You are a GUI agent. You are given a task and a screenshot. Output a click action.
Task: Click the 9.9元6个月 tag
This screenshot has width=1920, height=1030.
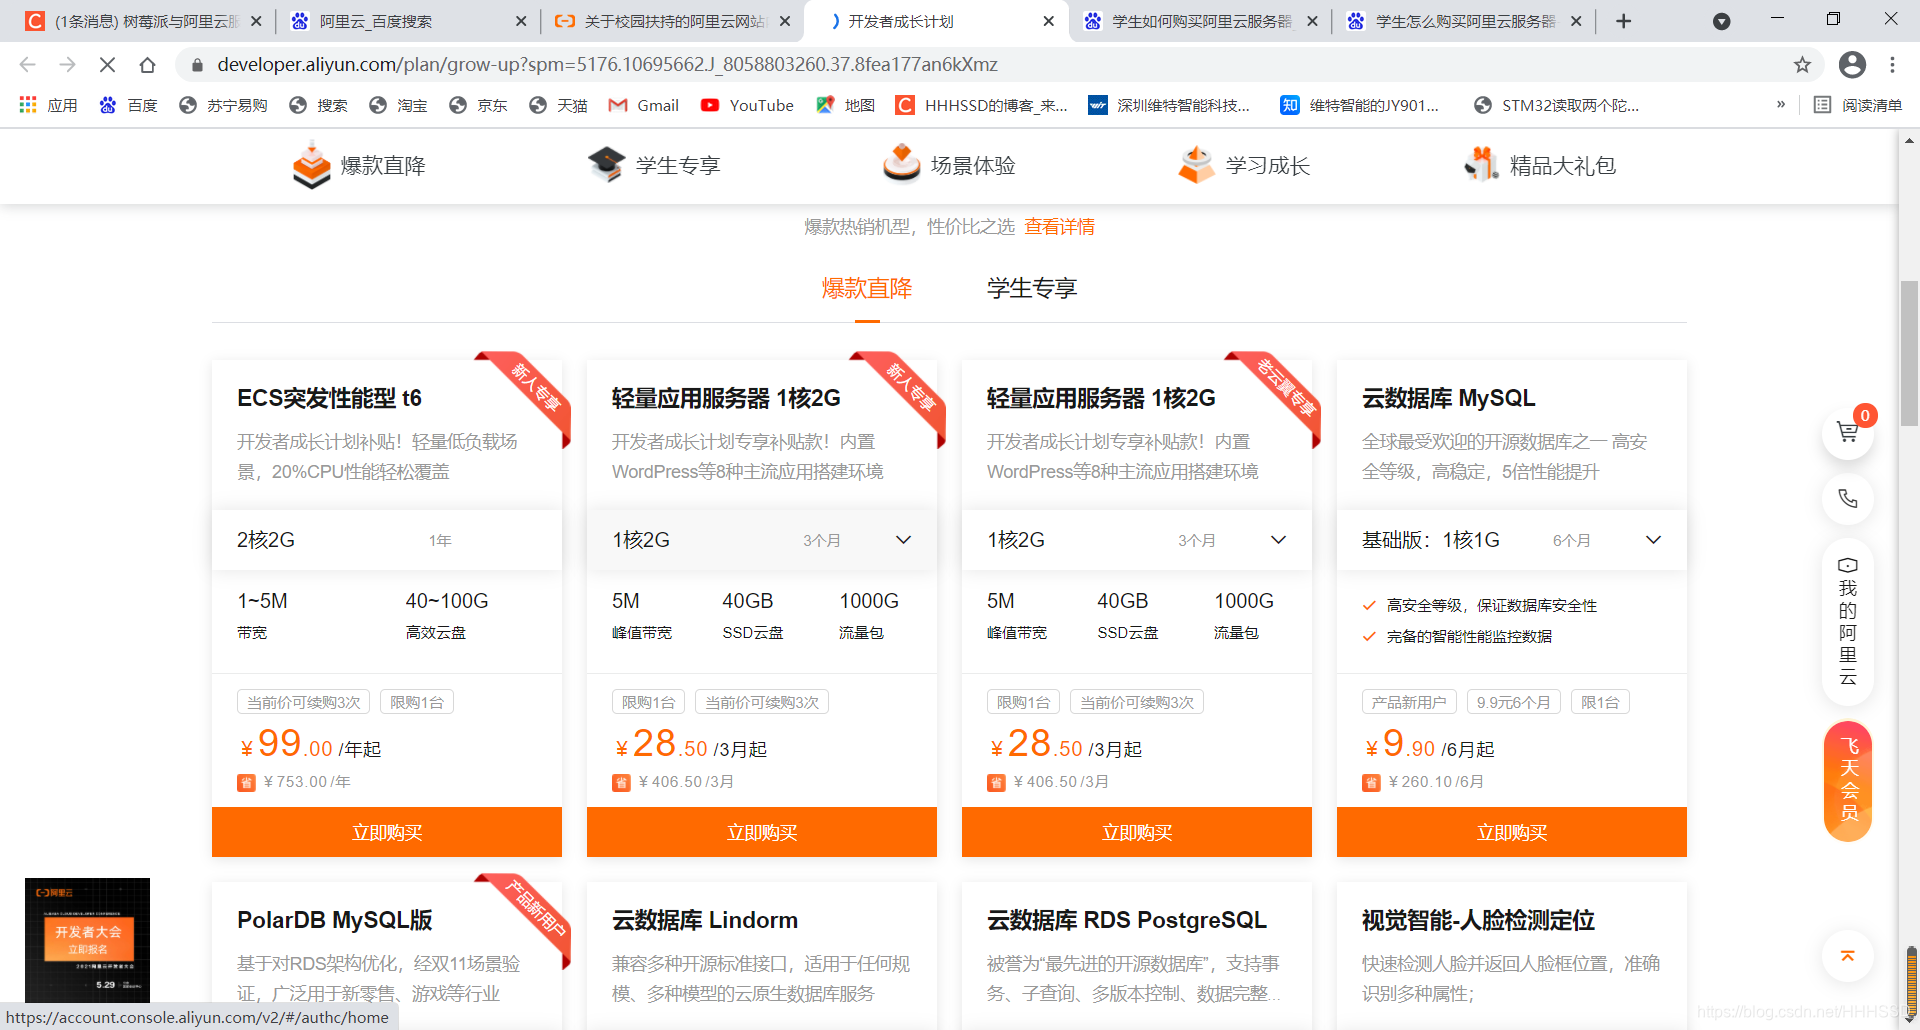tap(1513, 702)
